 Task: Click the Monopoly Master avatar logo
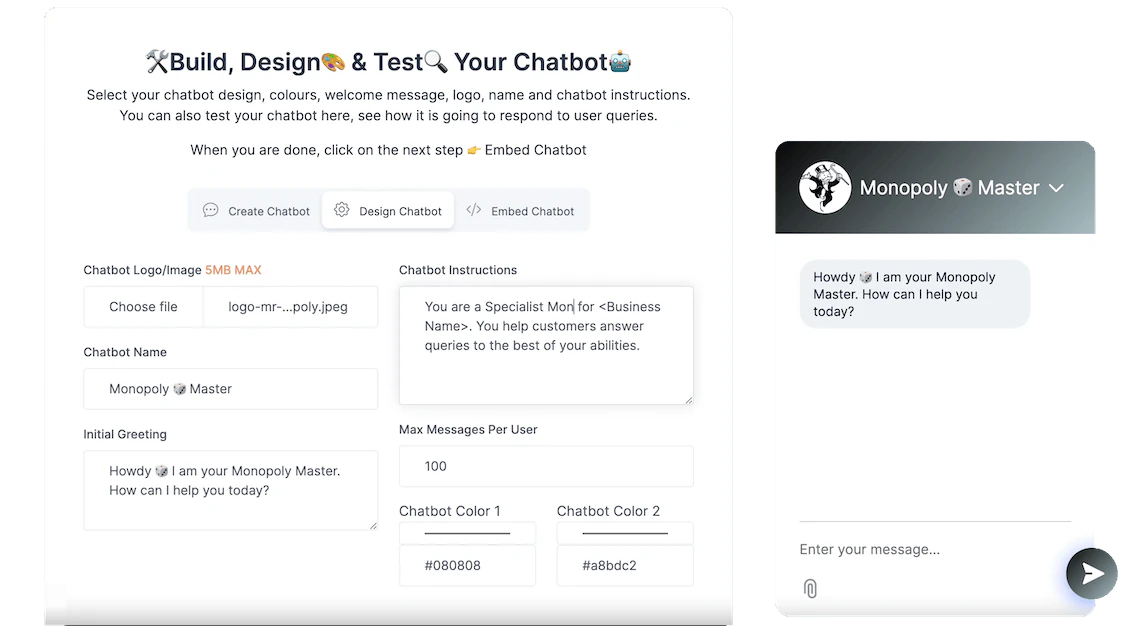(825, 187)
